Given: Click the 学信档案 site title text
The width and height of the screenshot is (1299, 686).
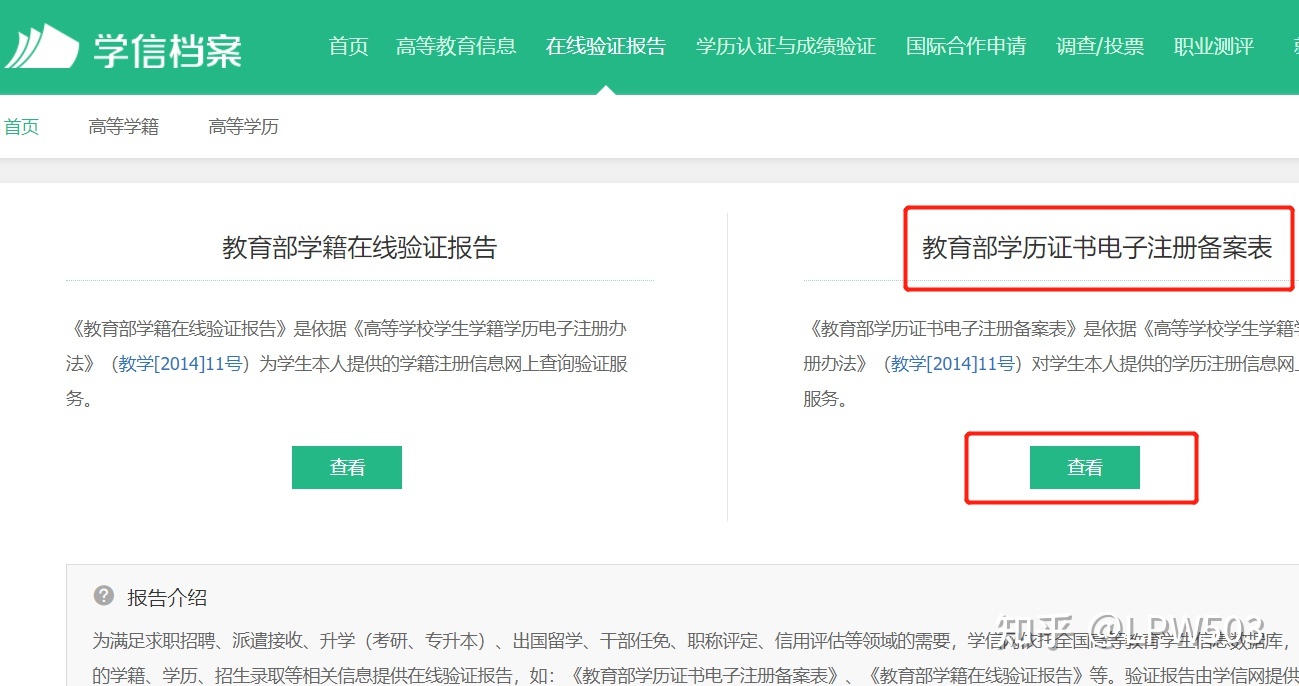Looking at the screenshot, I should (168, 49).
